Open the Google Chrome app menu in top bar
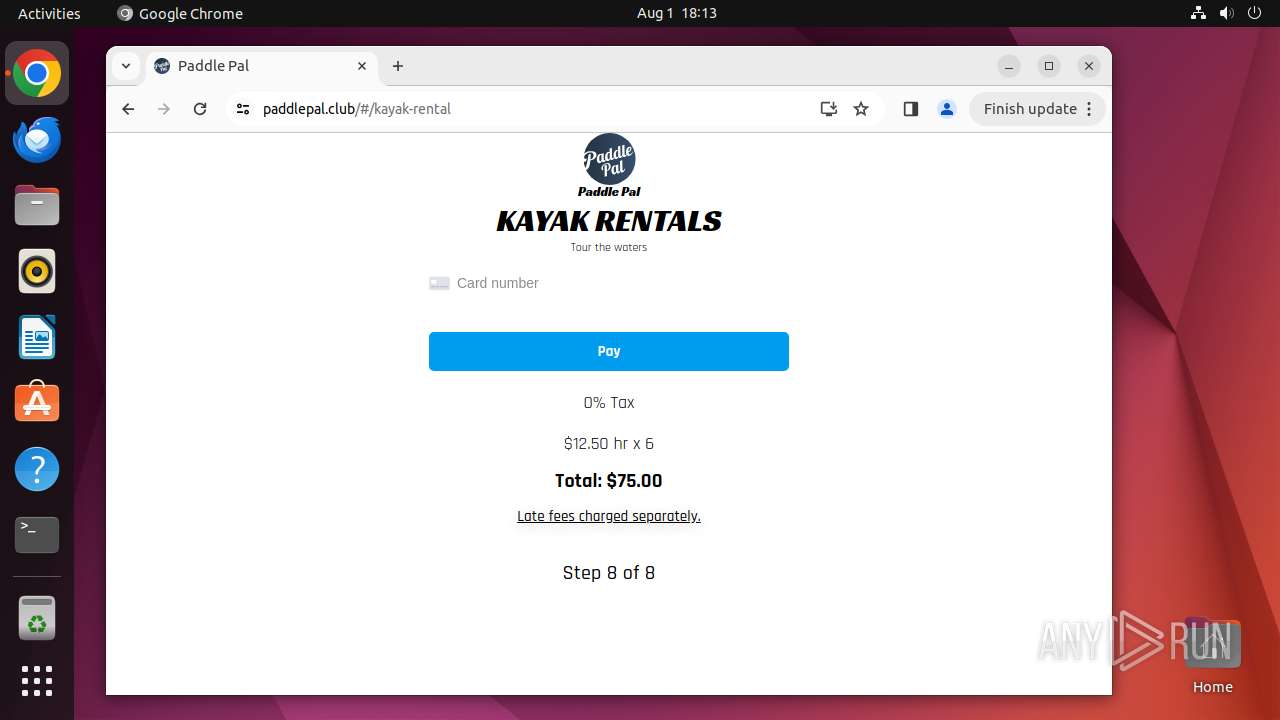 click(180, 13)
